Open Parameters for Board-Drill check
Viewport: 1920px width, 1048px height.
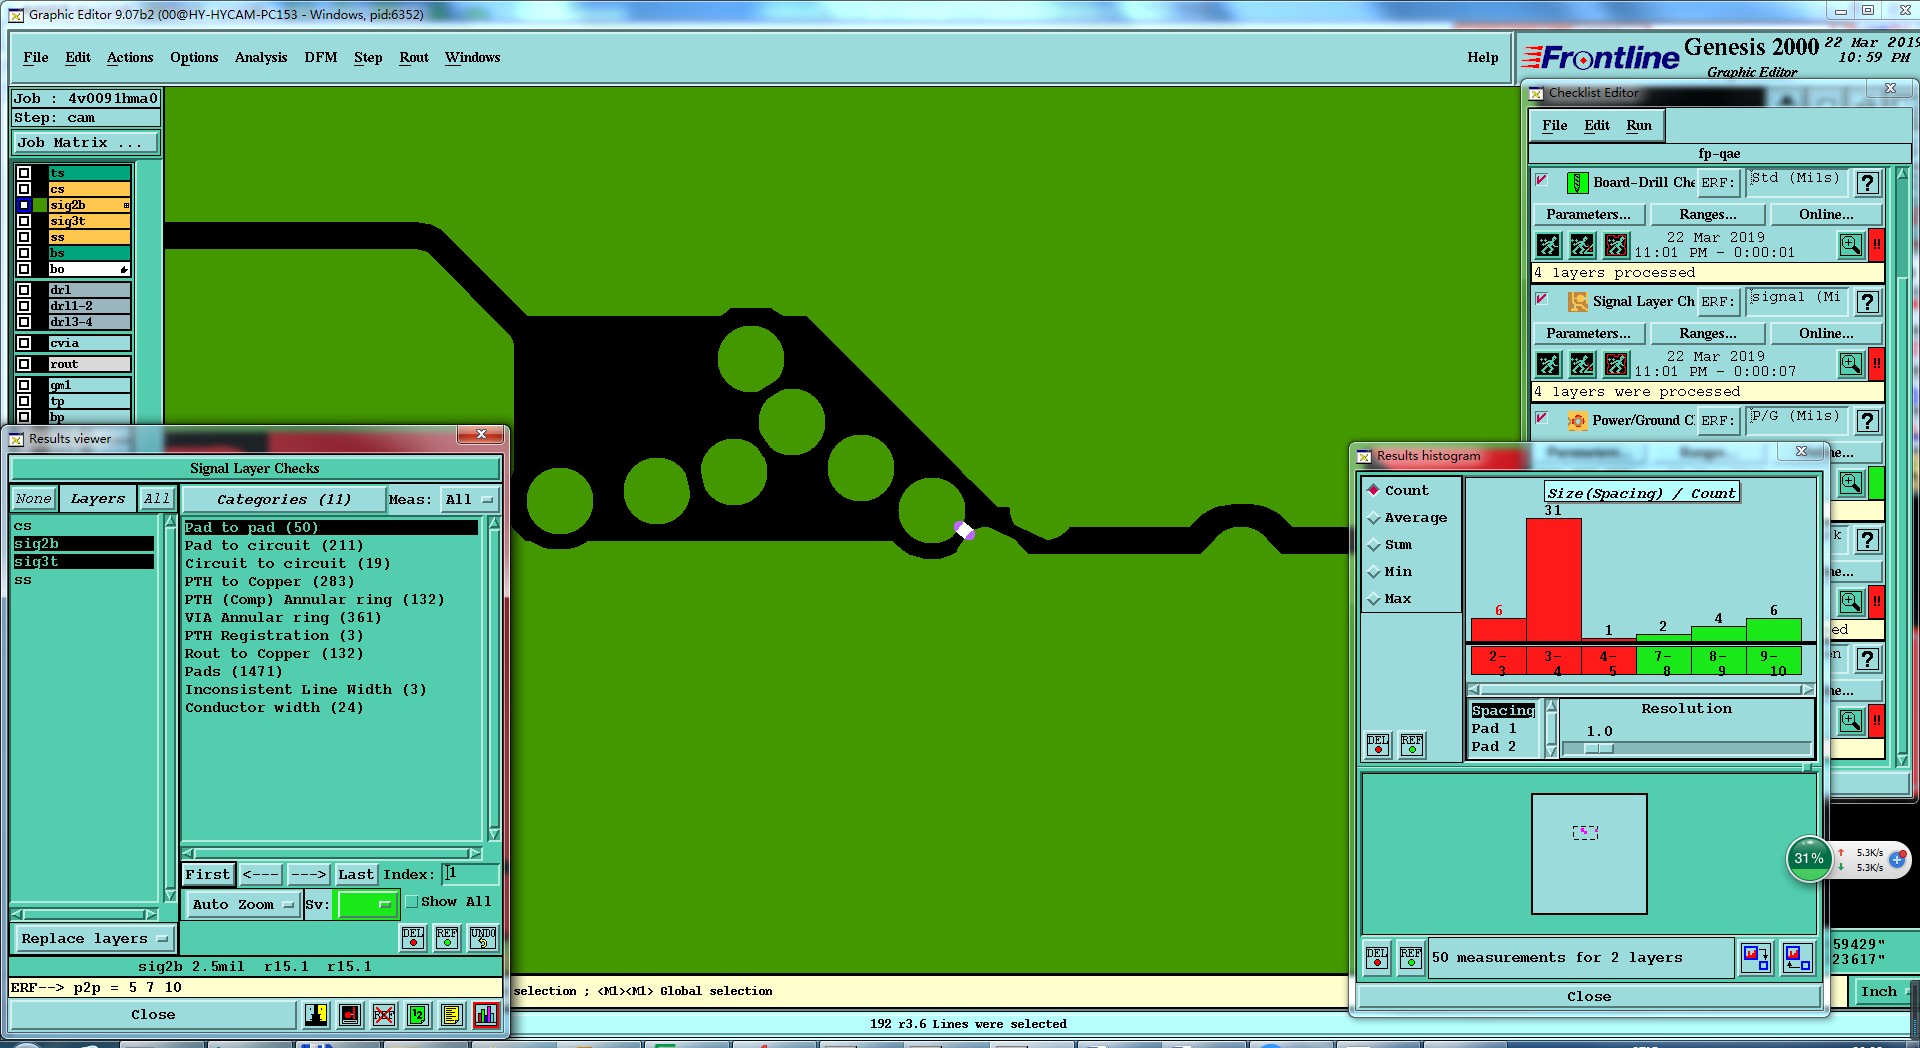(x=1588, y=215)
